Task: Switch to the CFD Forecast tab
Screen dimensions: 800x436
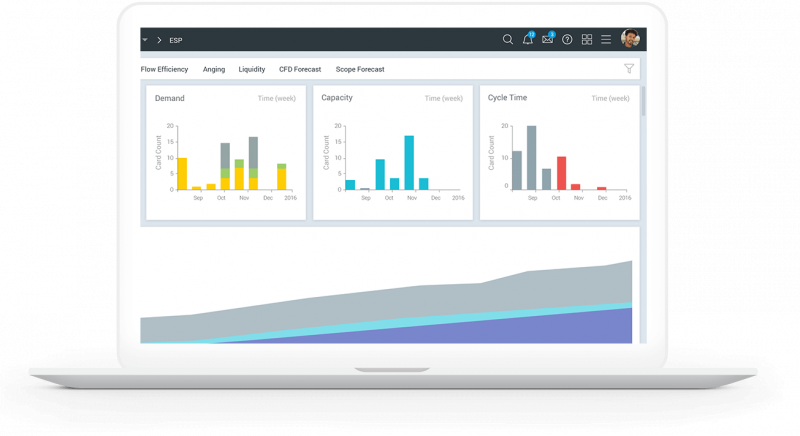Action: (x=300, y=69)
